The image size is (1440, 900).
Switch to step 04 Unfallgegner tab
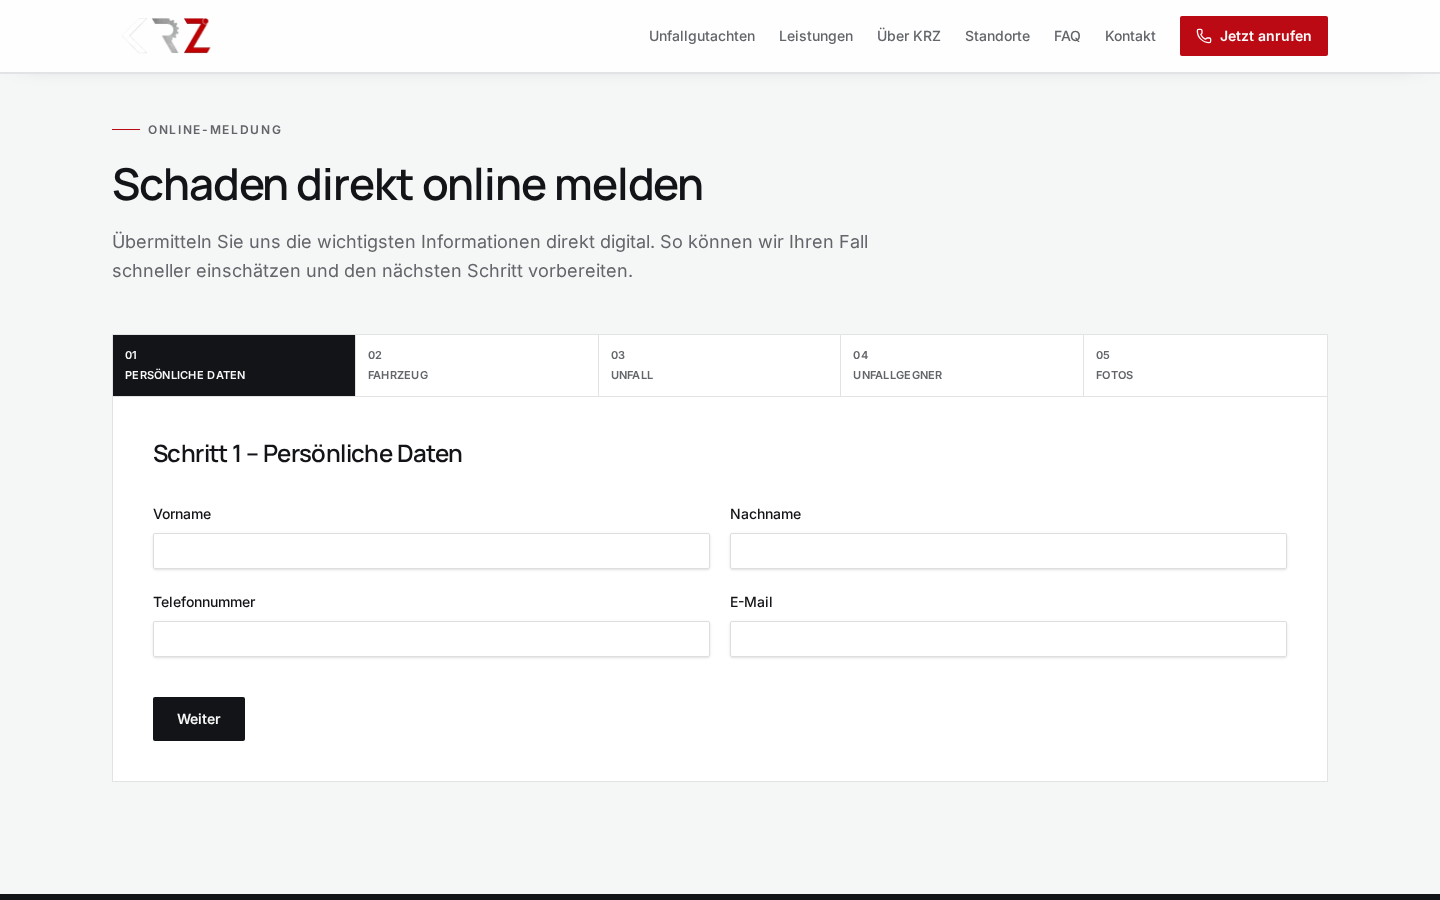click(x=962, y=365)
